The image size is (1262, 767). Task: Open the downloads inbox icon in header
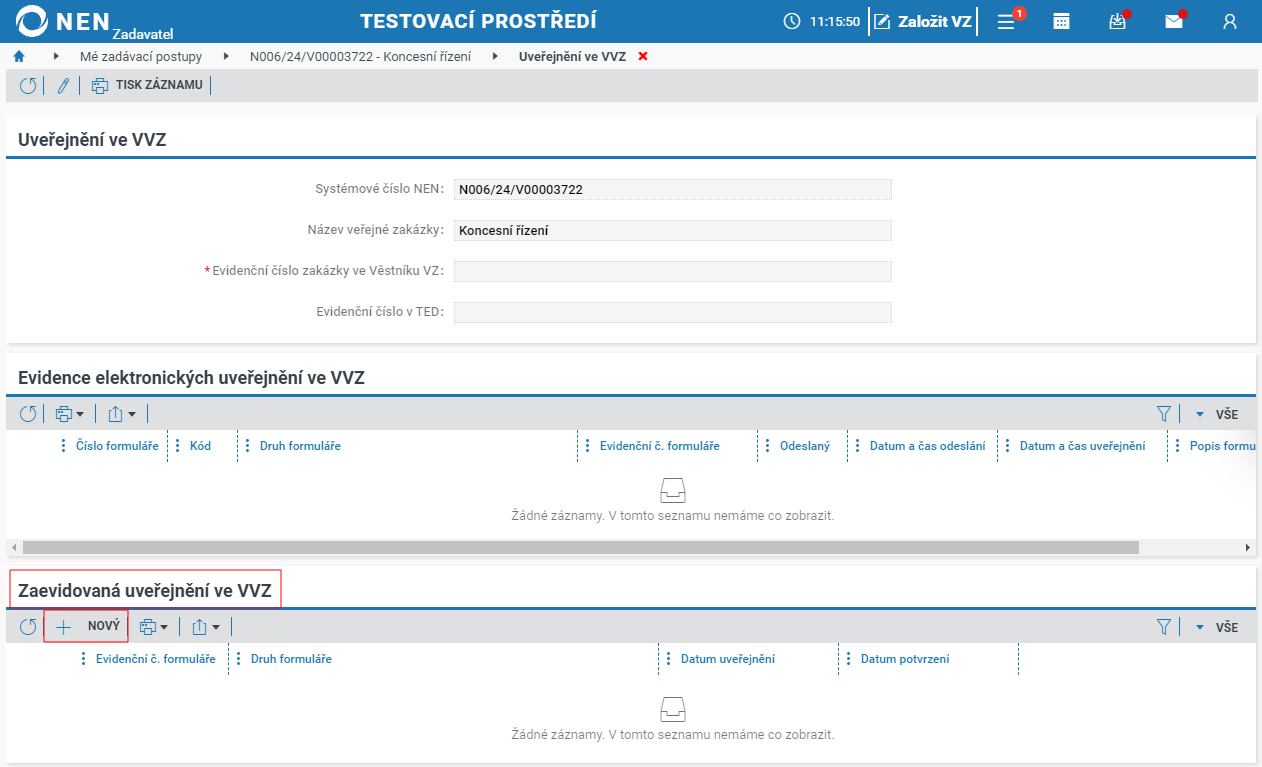pos(1118,21)
